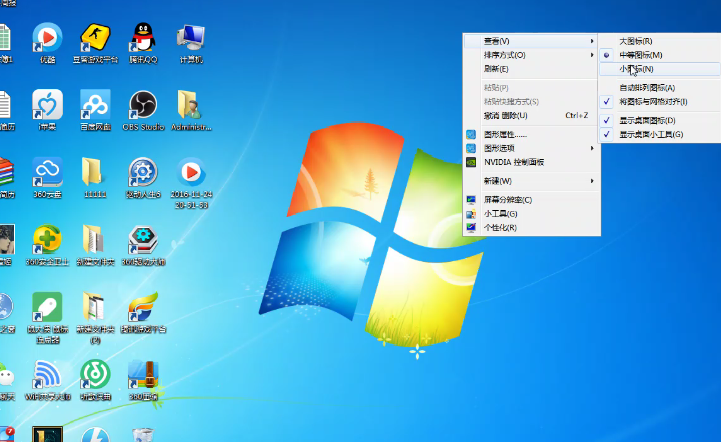This screenshot has height=442, width=721.
Task: Expand the 图形选项 graphics options submenu
Action: [x=531, y=148]
